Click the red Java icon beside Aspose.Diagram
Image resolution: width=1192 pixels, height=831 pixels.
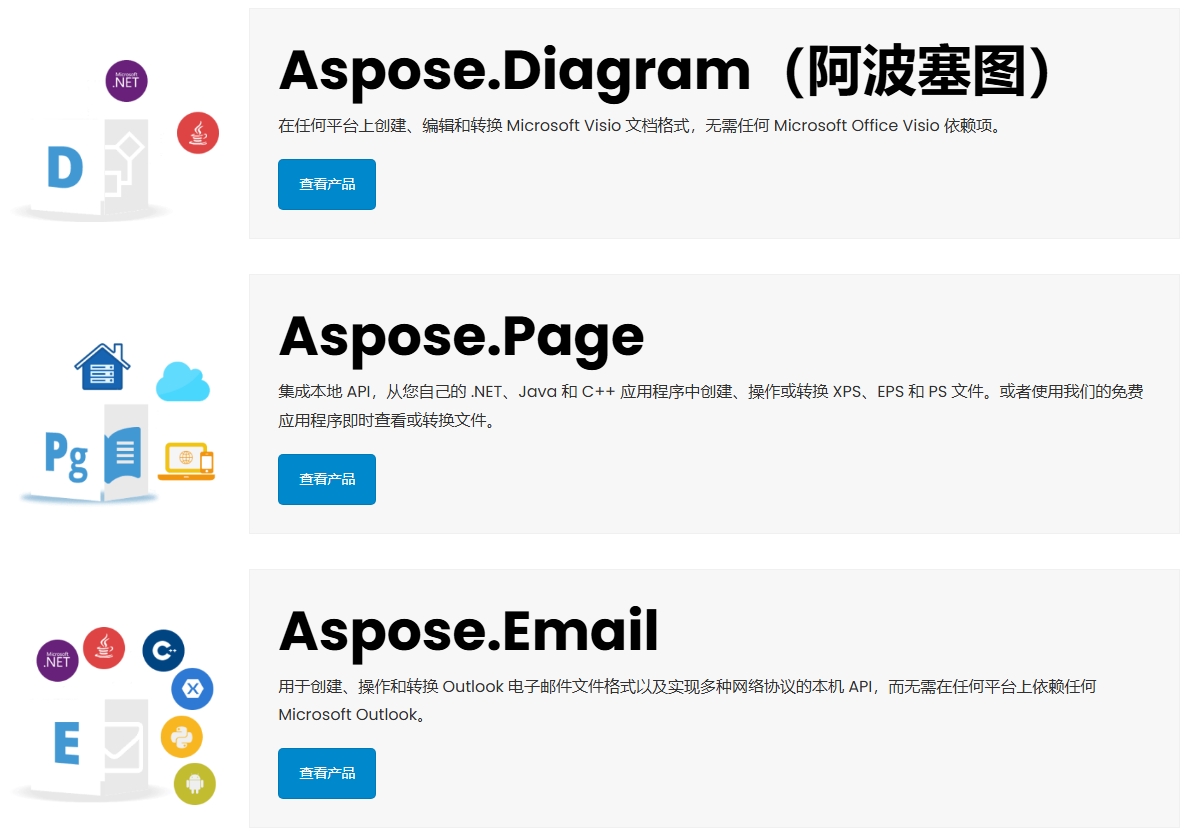pos(198,132)
